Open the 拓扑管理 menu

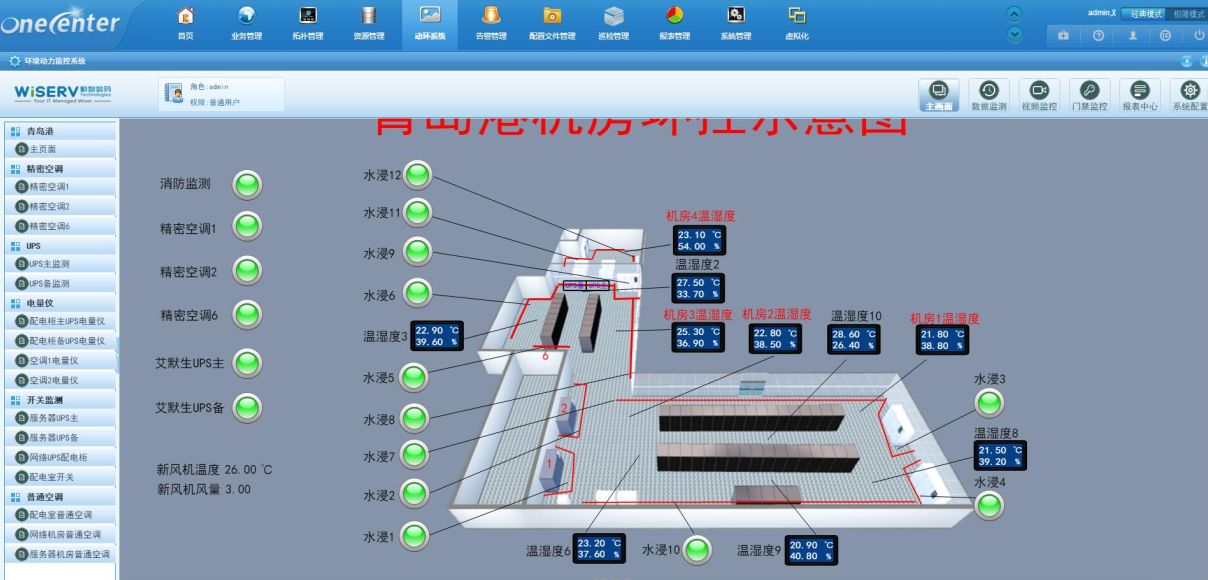click(x=308, y=24)
